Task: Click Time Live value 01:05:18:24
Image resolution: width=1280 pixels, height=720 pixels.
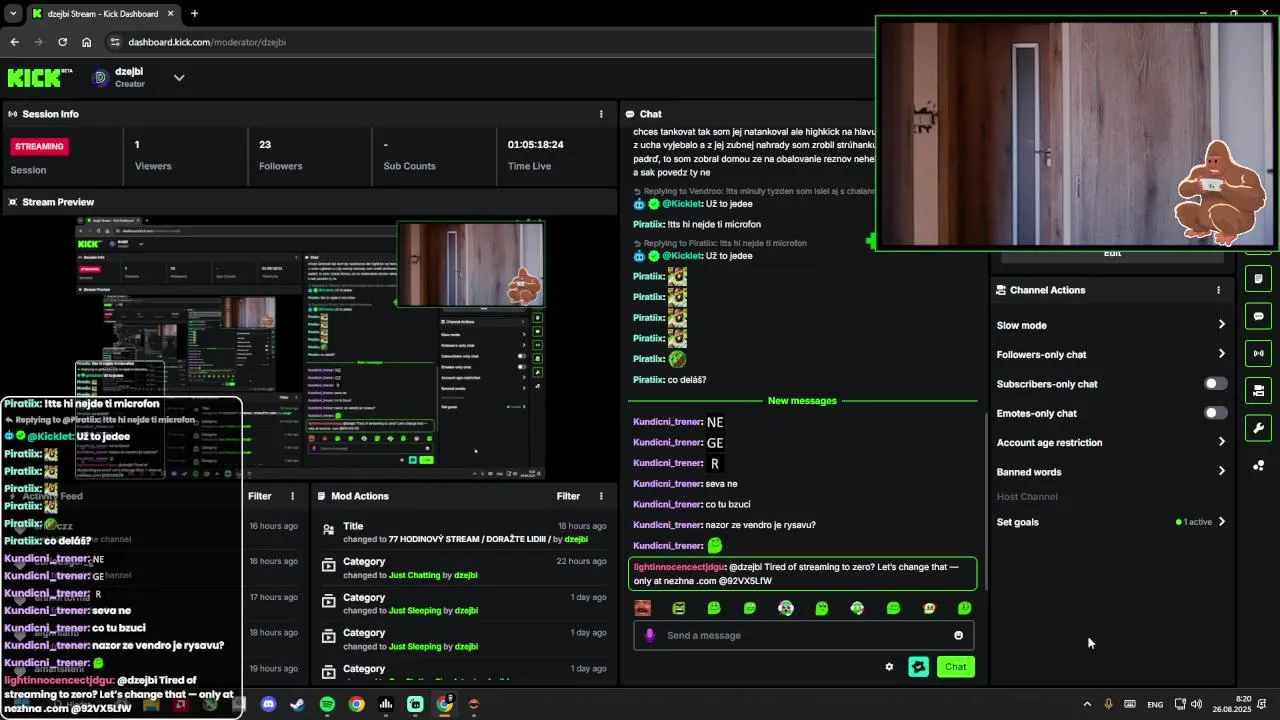Action: click(x=536, y=145)
